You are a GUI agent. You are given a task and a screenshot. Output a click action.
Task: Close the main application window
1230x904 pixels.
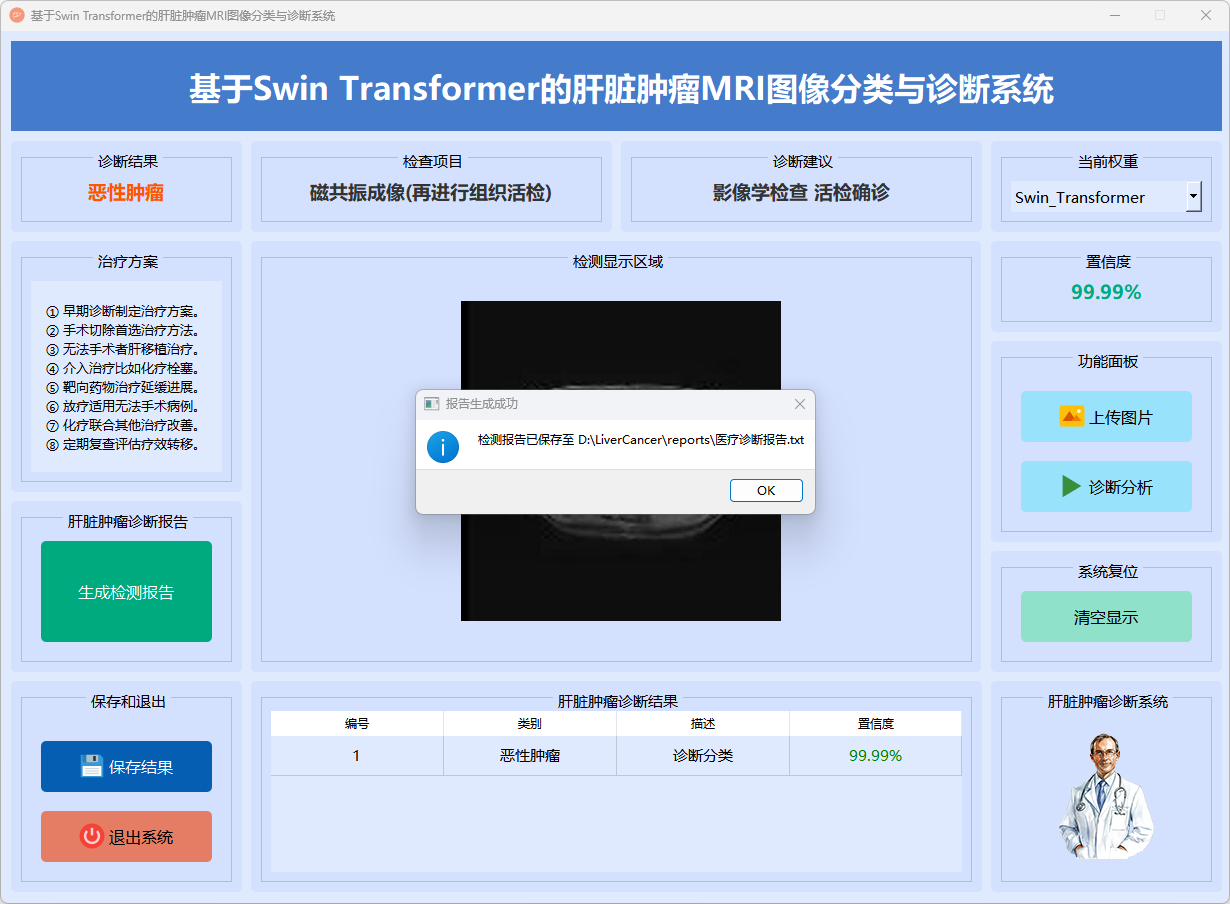tap(1205, 15)
